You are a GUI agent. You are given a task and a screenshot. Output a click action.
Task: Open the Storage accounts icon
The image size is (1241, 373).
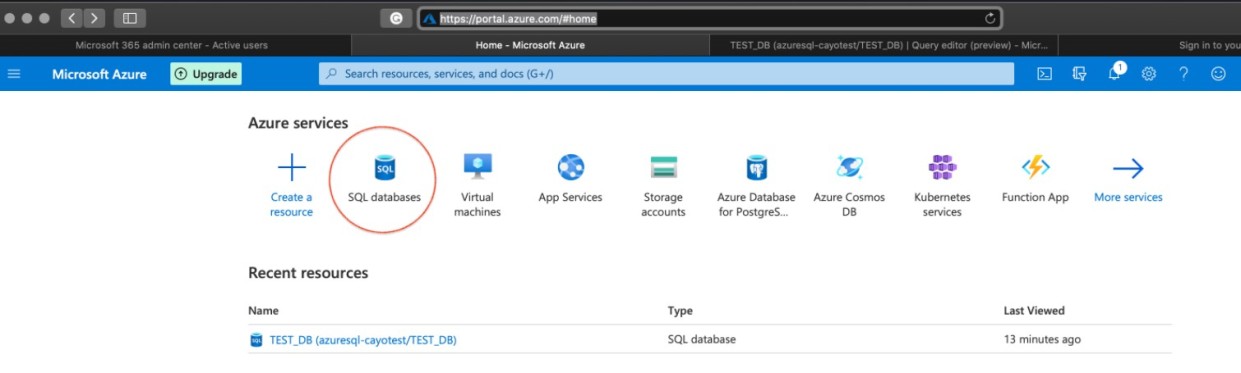[663, 167]
